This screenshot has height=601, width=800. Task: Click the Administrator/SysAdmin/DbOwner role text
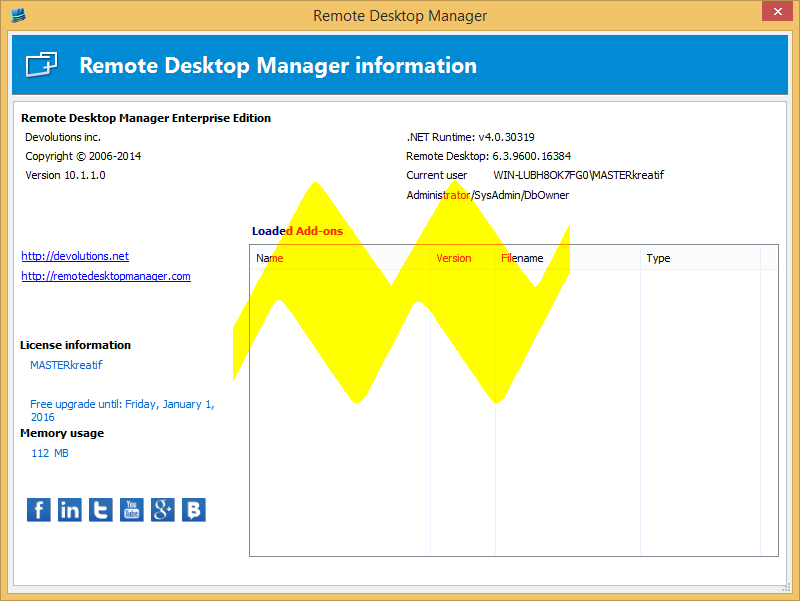487,195
